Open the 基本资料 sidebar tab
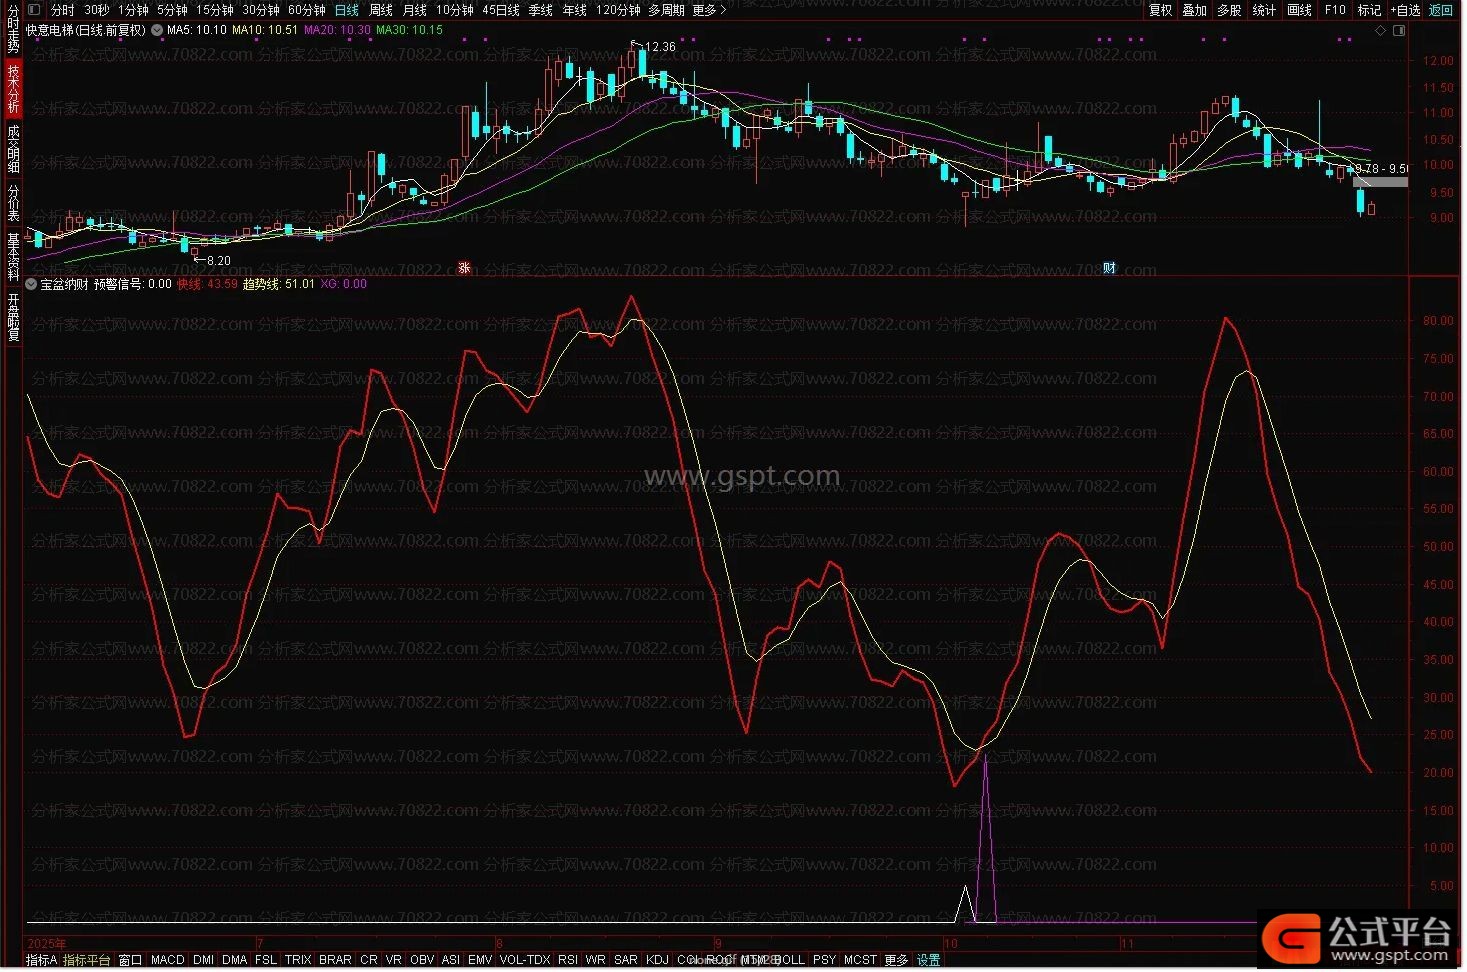1467x972 pixels. 13,256
